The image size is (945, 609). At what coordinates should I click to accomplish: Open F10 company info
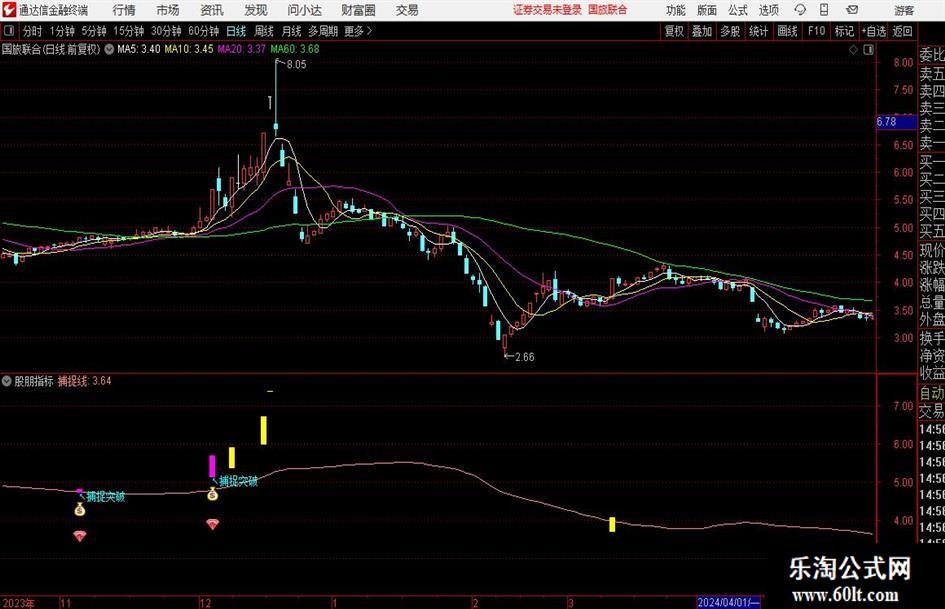pos(817,31)
